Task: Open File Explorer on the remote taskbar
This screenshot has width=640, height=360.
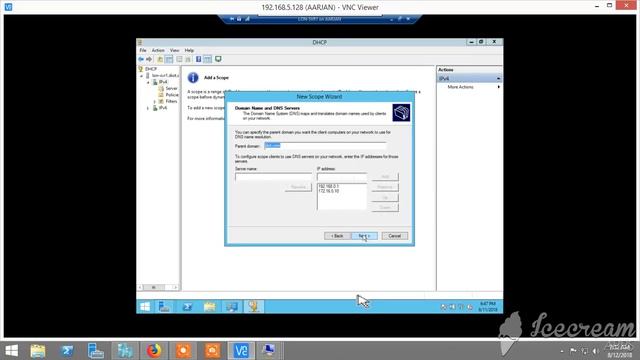Action: click(x=209, y=307)
